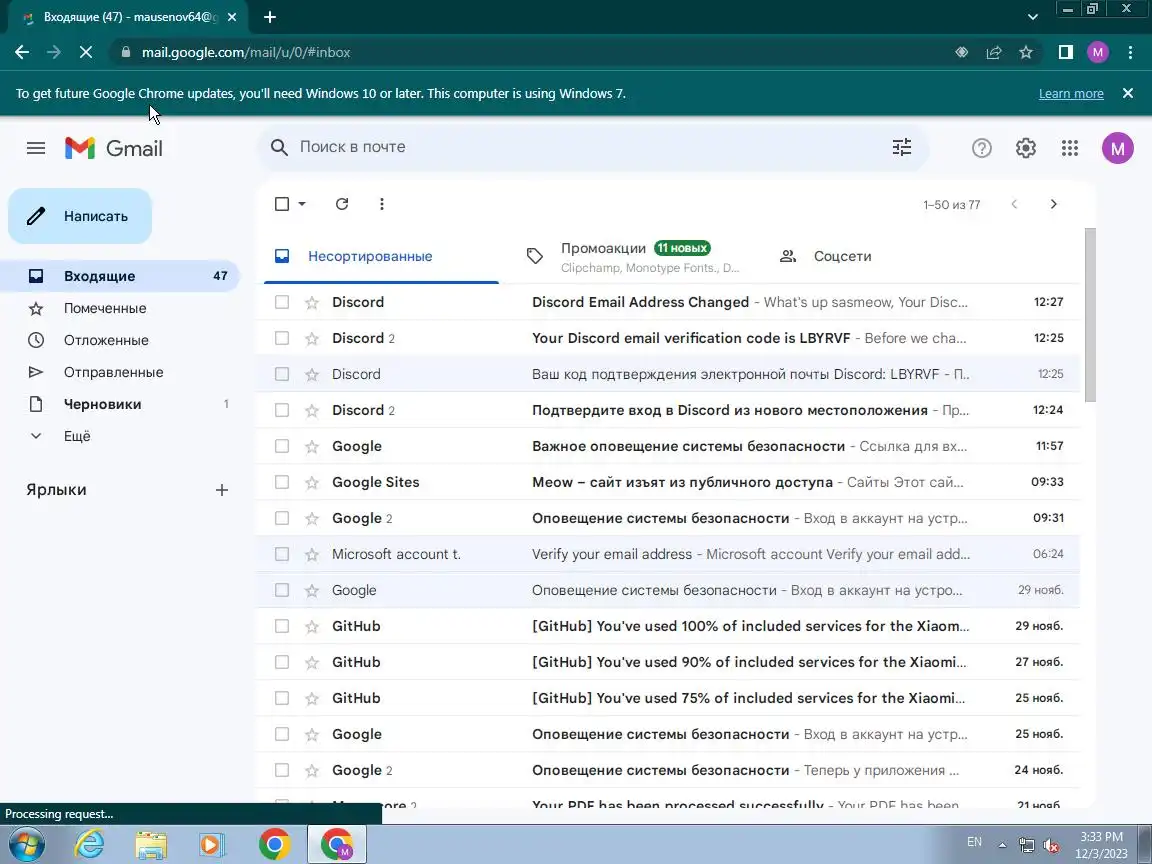This screenshot has width=1152, height=864.
Task: Tick checkbox for Discord verification code LBYRVF email
Action: (x=282, y=338)
